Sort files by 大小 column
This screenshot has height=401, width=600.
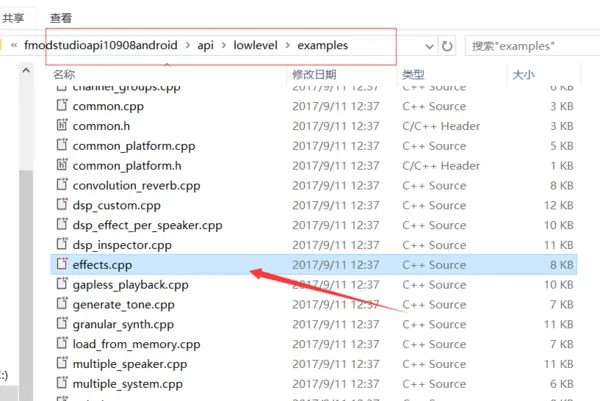[523, 74]
